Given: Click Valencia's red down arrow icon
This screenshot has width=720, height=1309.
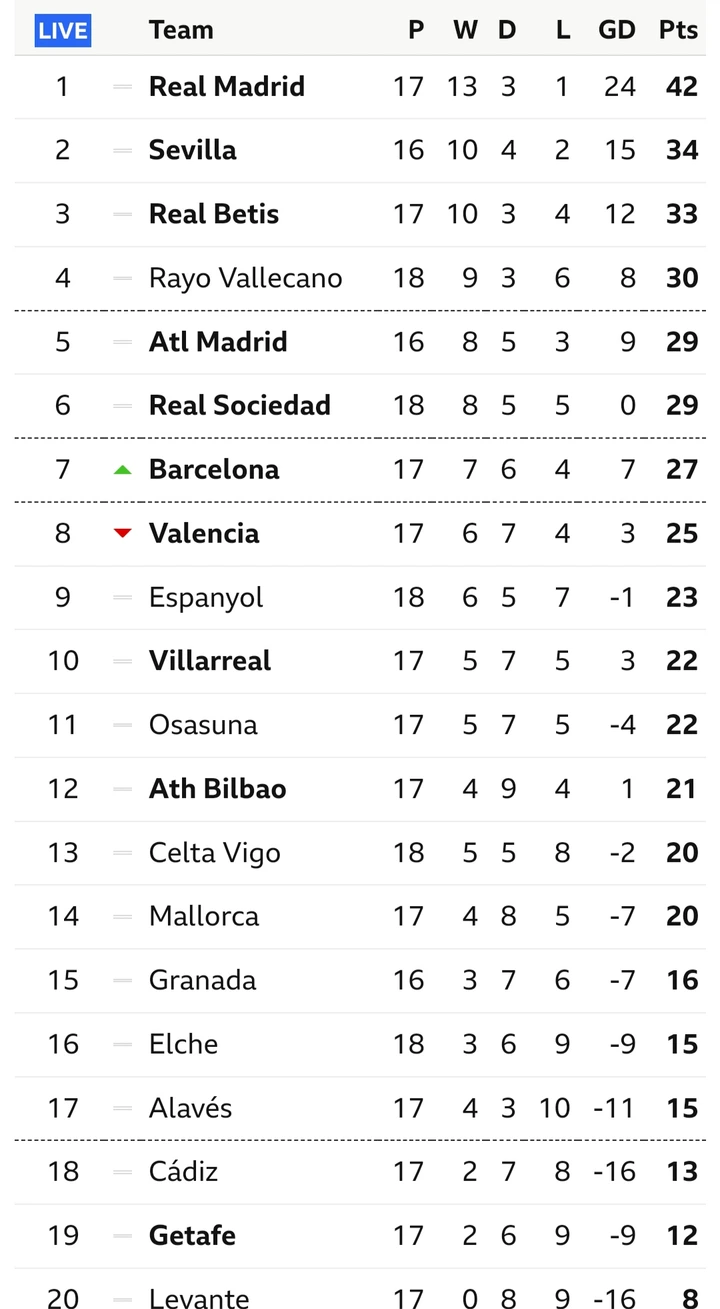Looking at the screenshot, I should (123, 533).
